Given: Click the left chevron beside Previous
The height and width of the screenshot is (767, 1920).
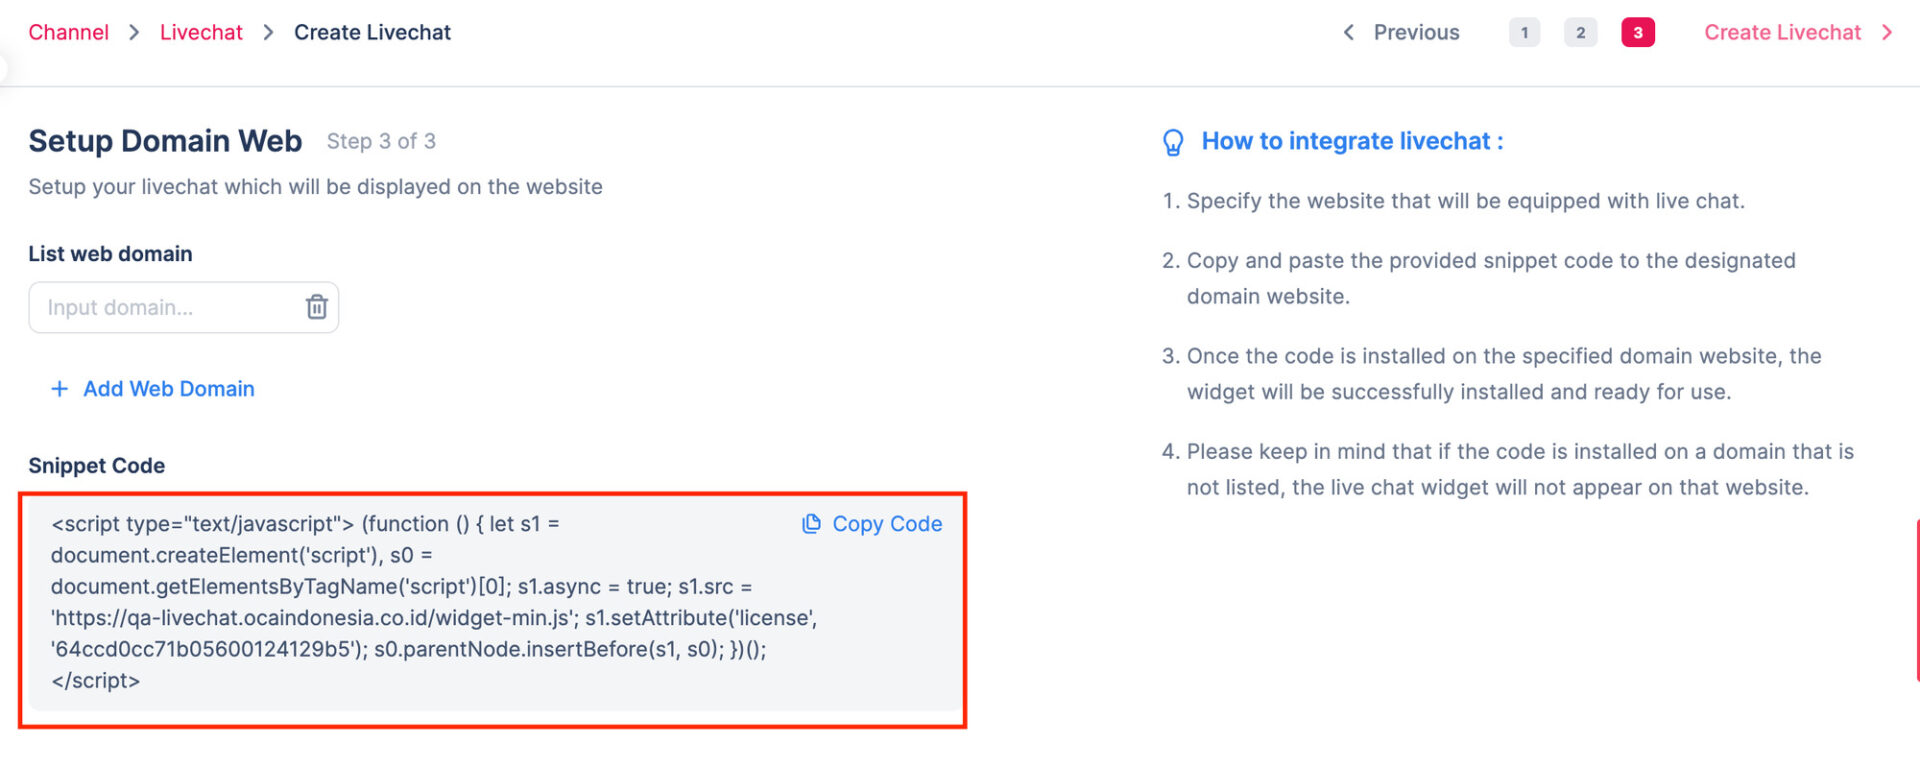Looking at the screenshot, I should coord(1349,33).
